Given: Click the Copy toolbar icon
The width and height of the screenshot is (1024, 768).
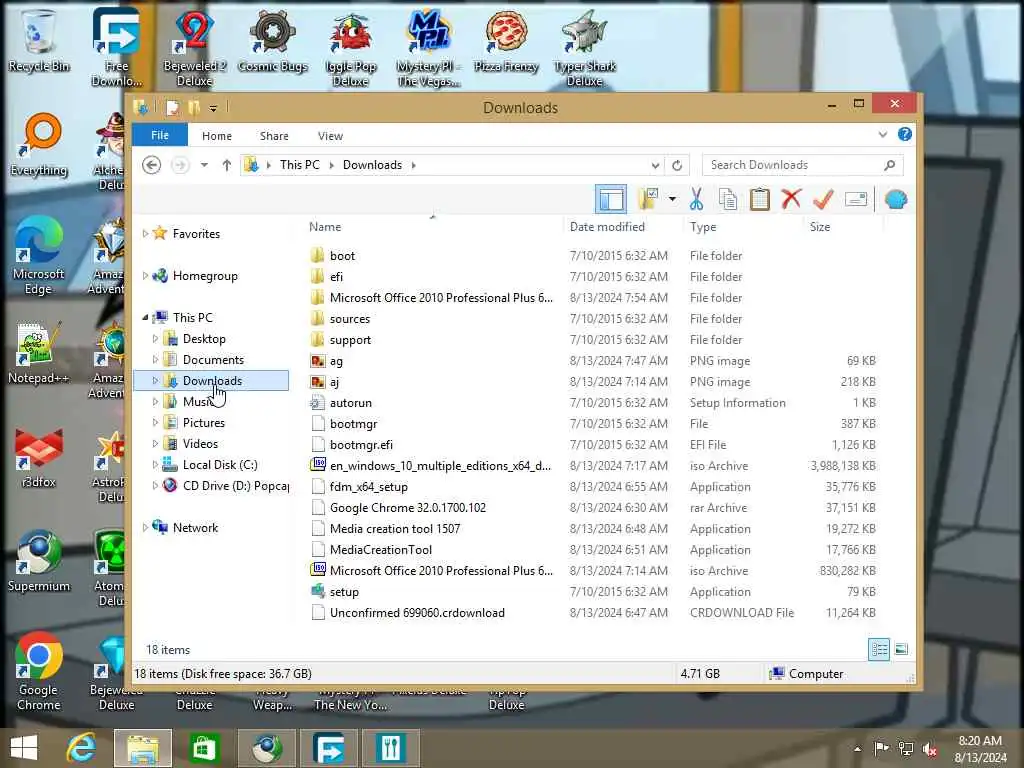Looking at the screenshot, I should [728, 199].
